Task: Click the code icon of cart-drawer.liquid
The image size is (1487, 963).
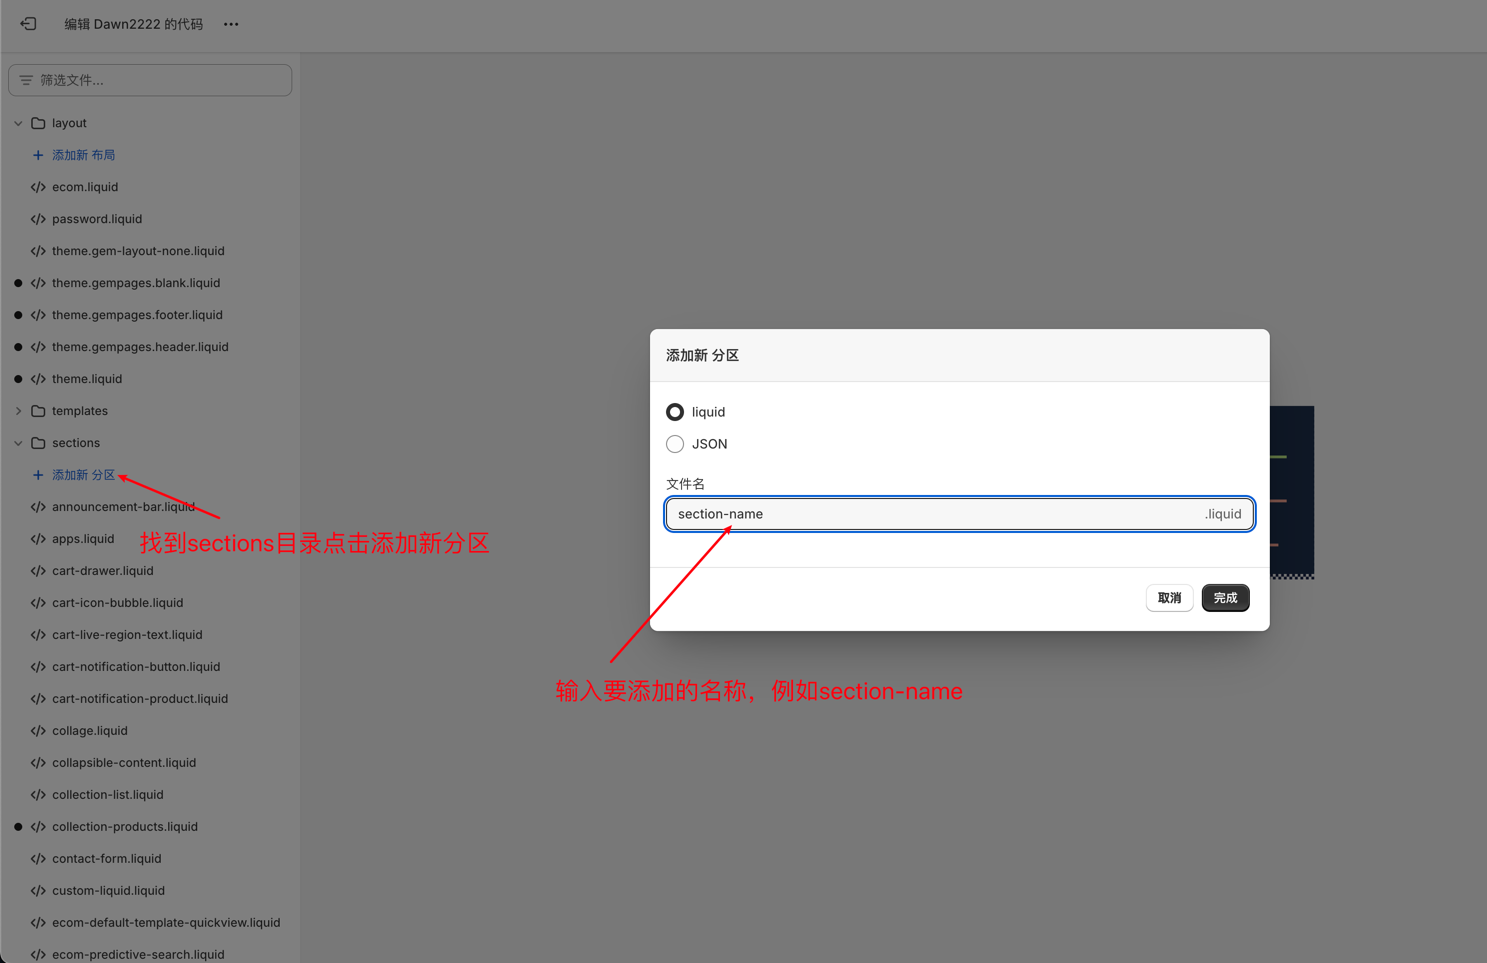Action: pos(38,571)
